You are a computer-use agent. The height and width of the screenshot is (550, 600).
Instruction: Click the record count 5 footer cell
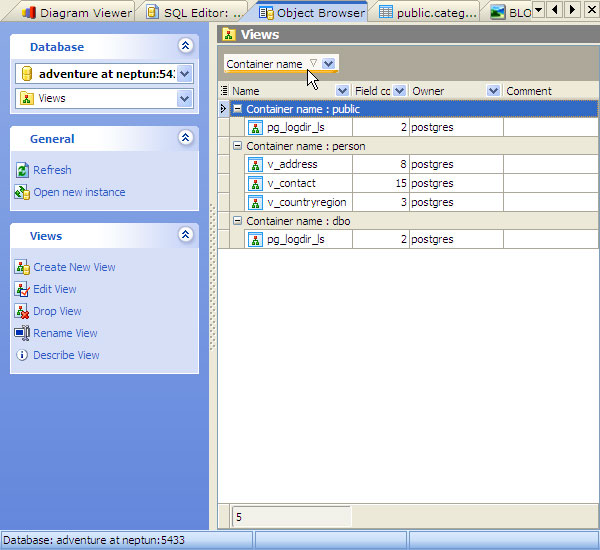(x=291, y=517)
